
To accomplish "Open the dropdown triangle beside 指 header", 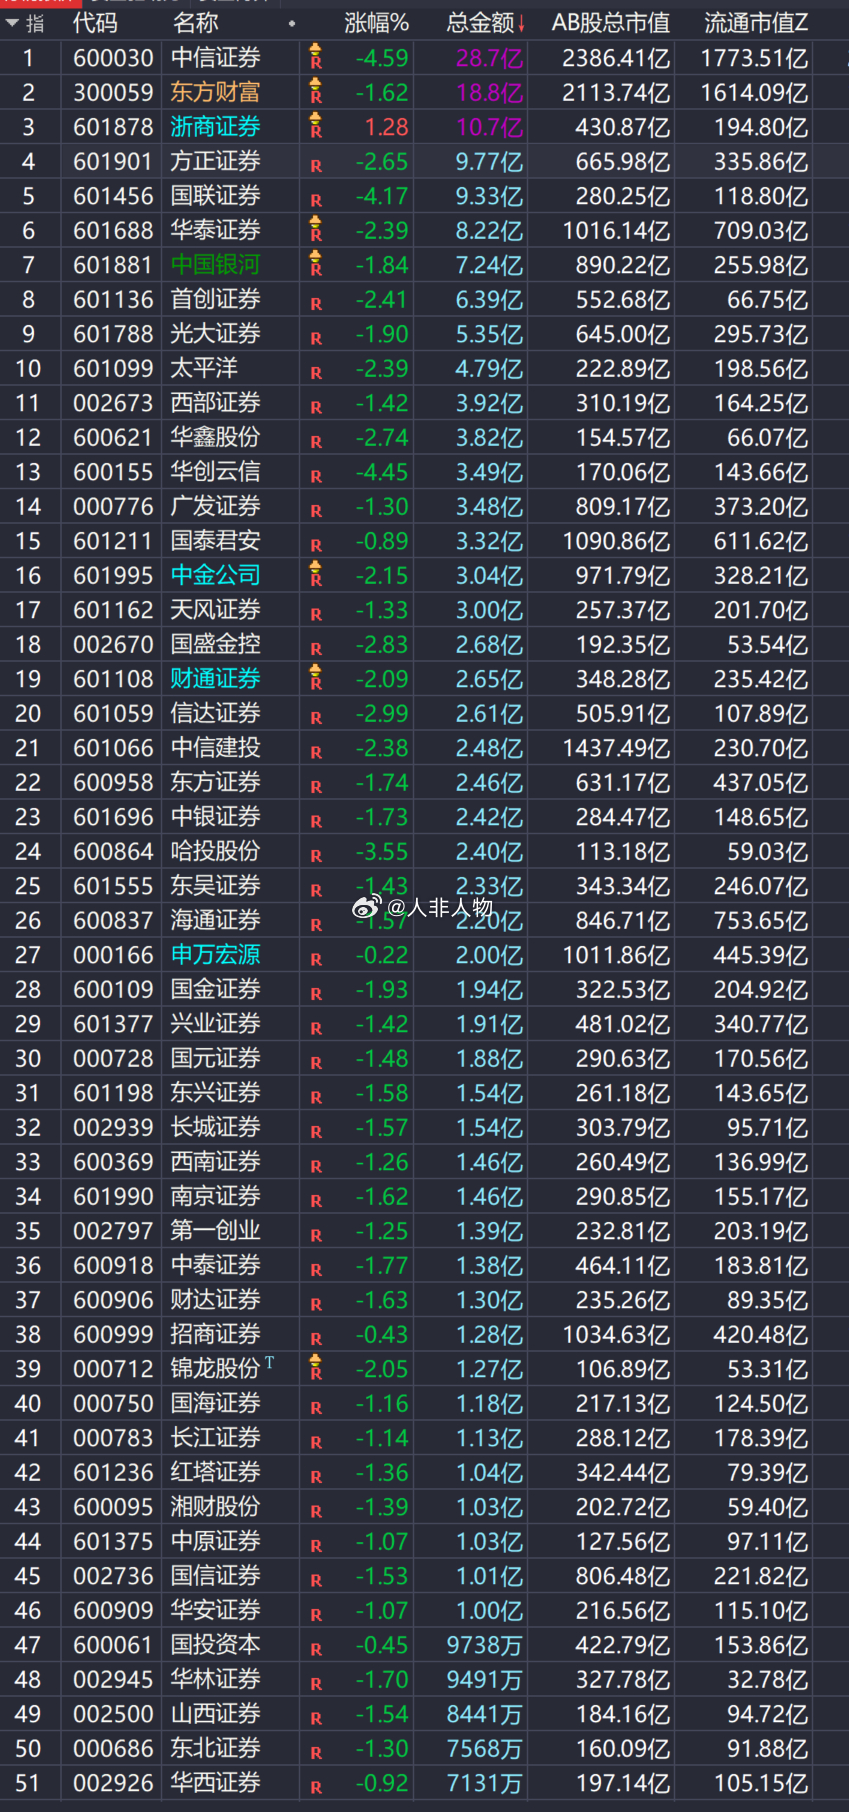I will point(12,23).
